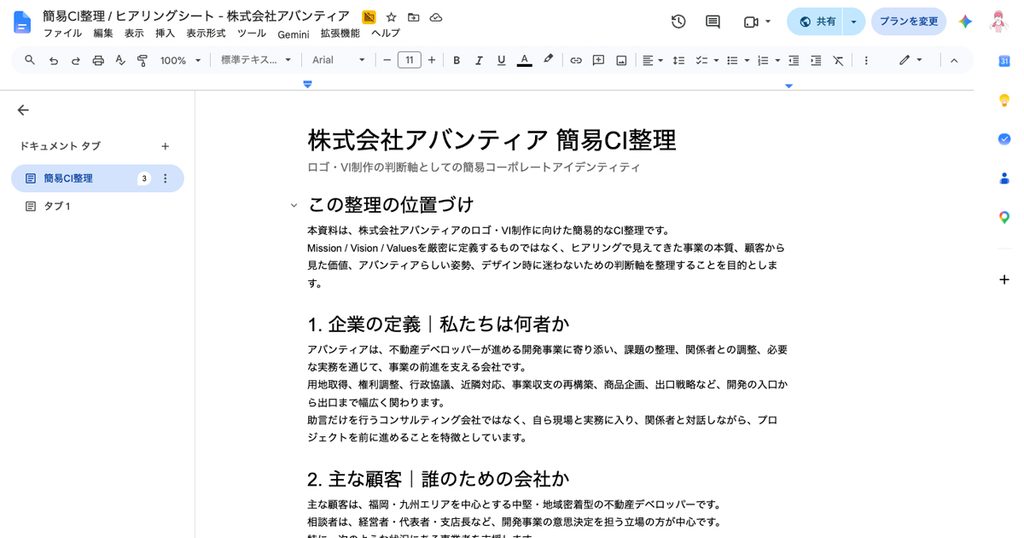
Task: Activate the paint format tool
Action: (x=142, y=60)
